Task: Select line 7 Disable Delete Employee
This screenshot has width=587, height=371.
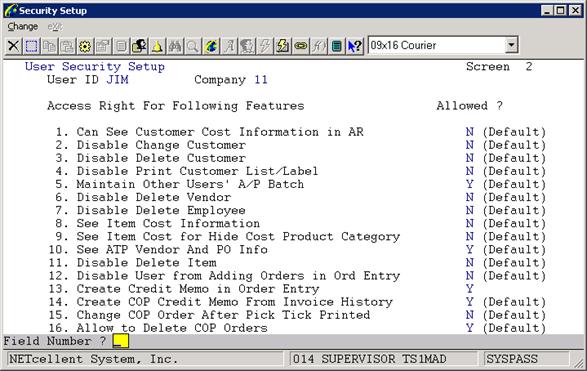Action: pos(150,210)
